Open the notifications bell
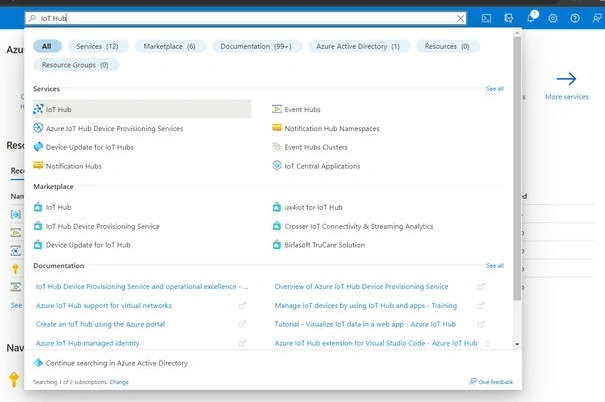605x402 pixels. click(x=531, y=17)
